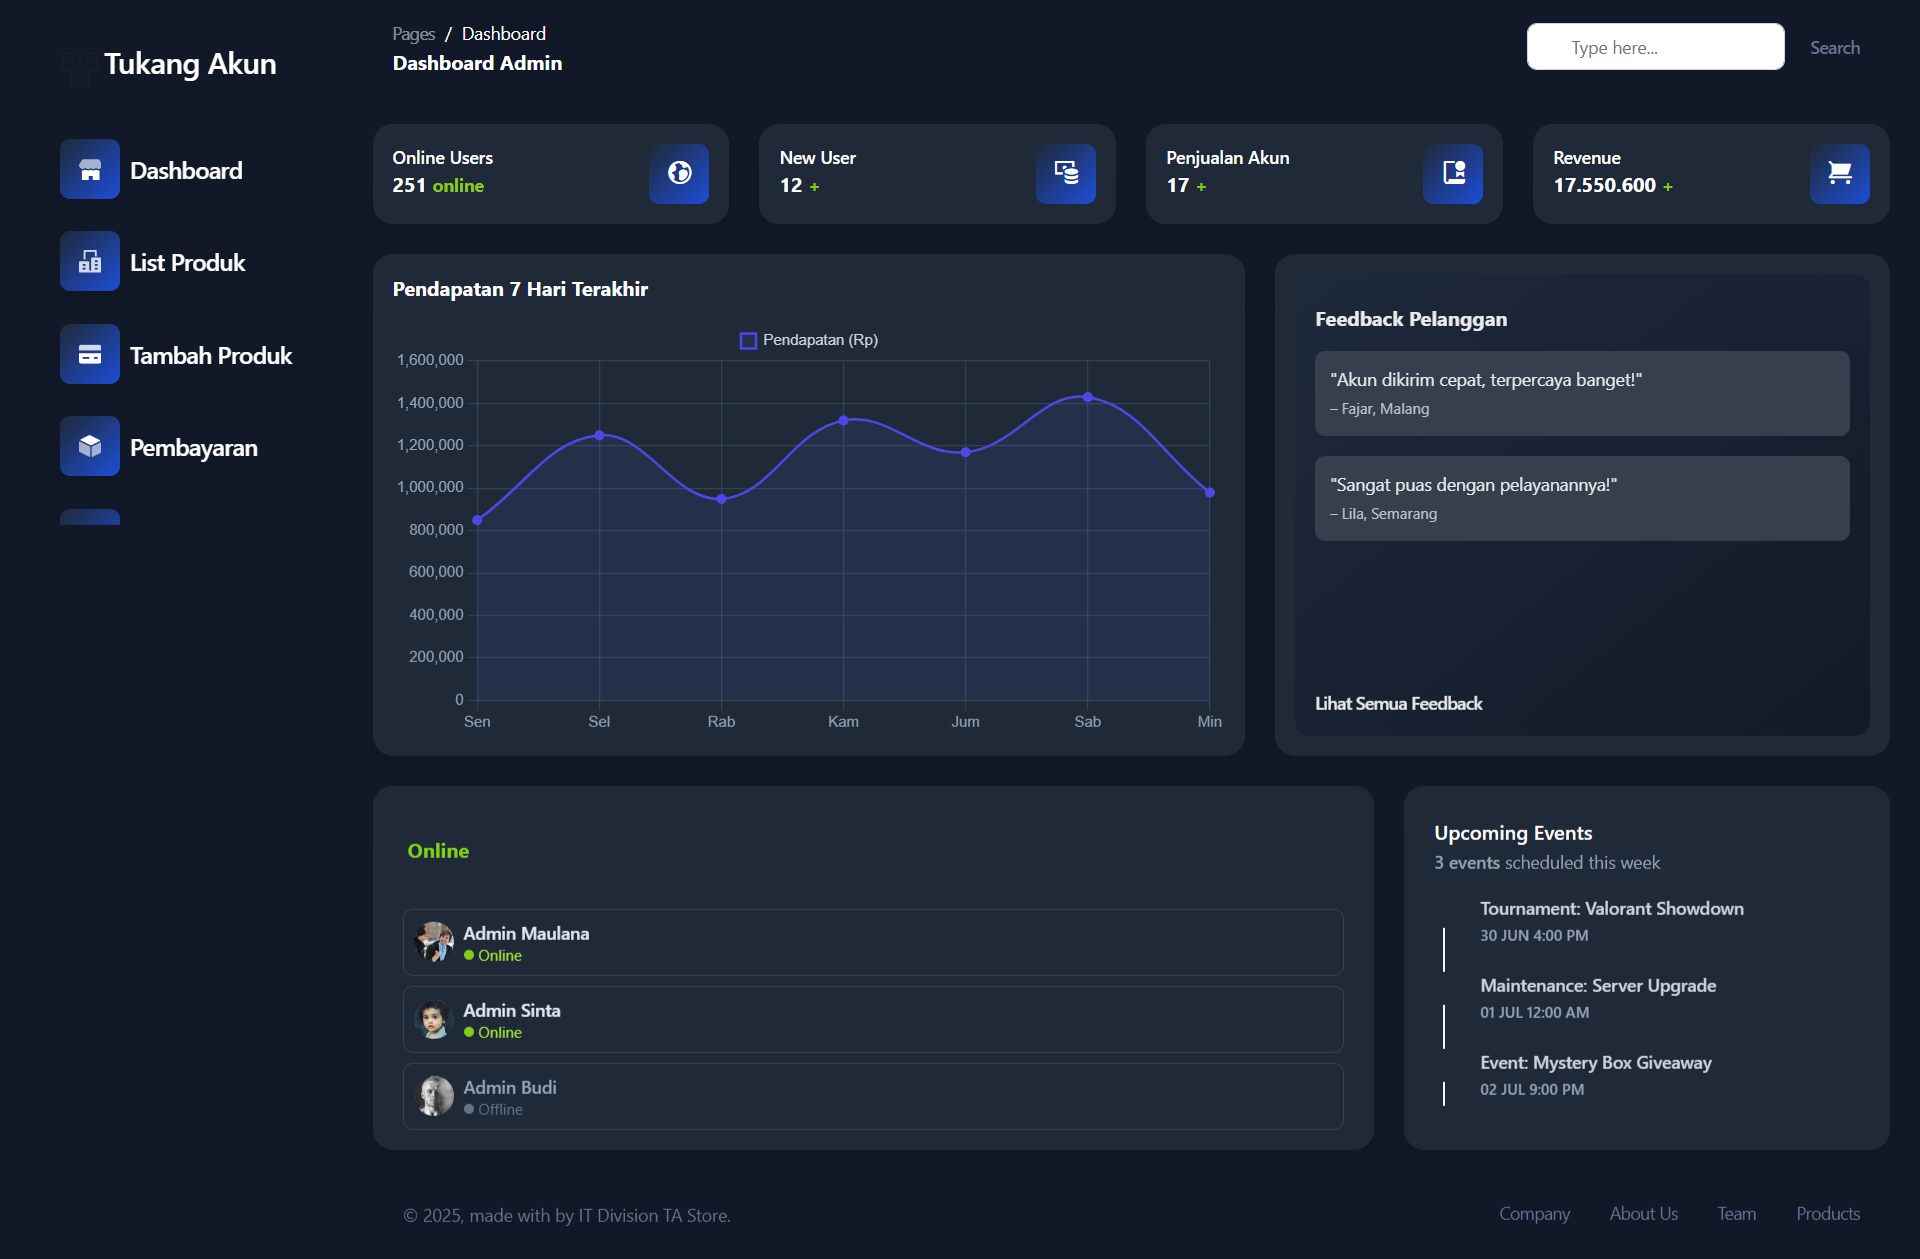Click the globe icon on Online Users card
Image resolution: width=1920 pixels, height=1259 pixels.
coord(679,174)
